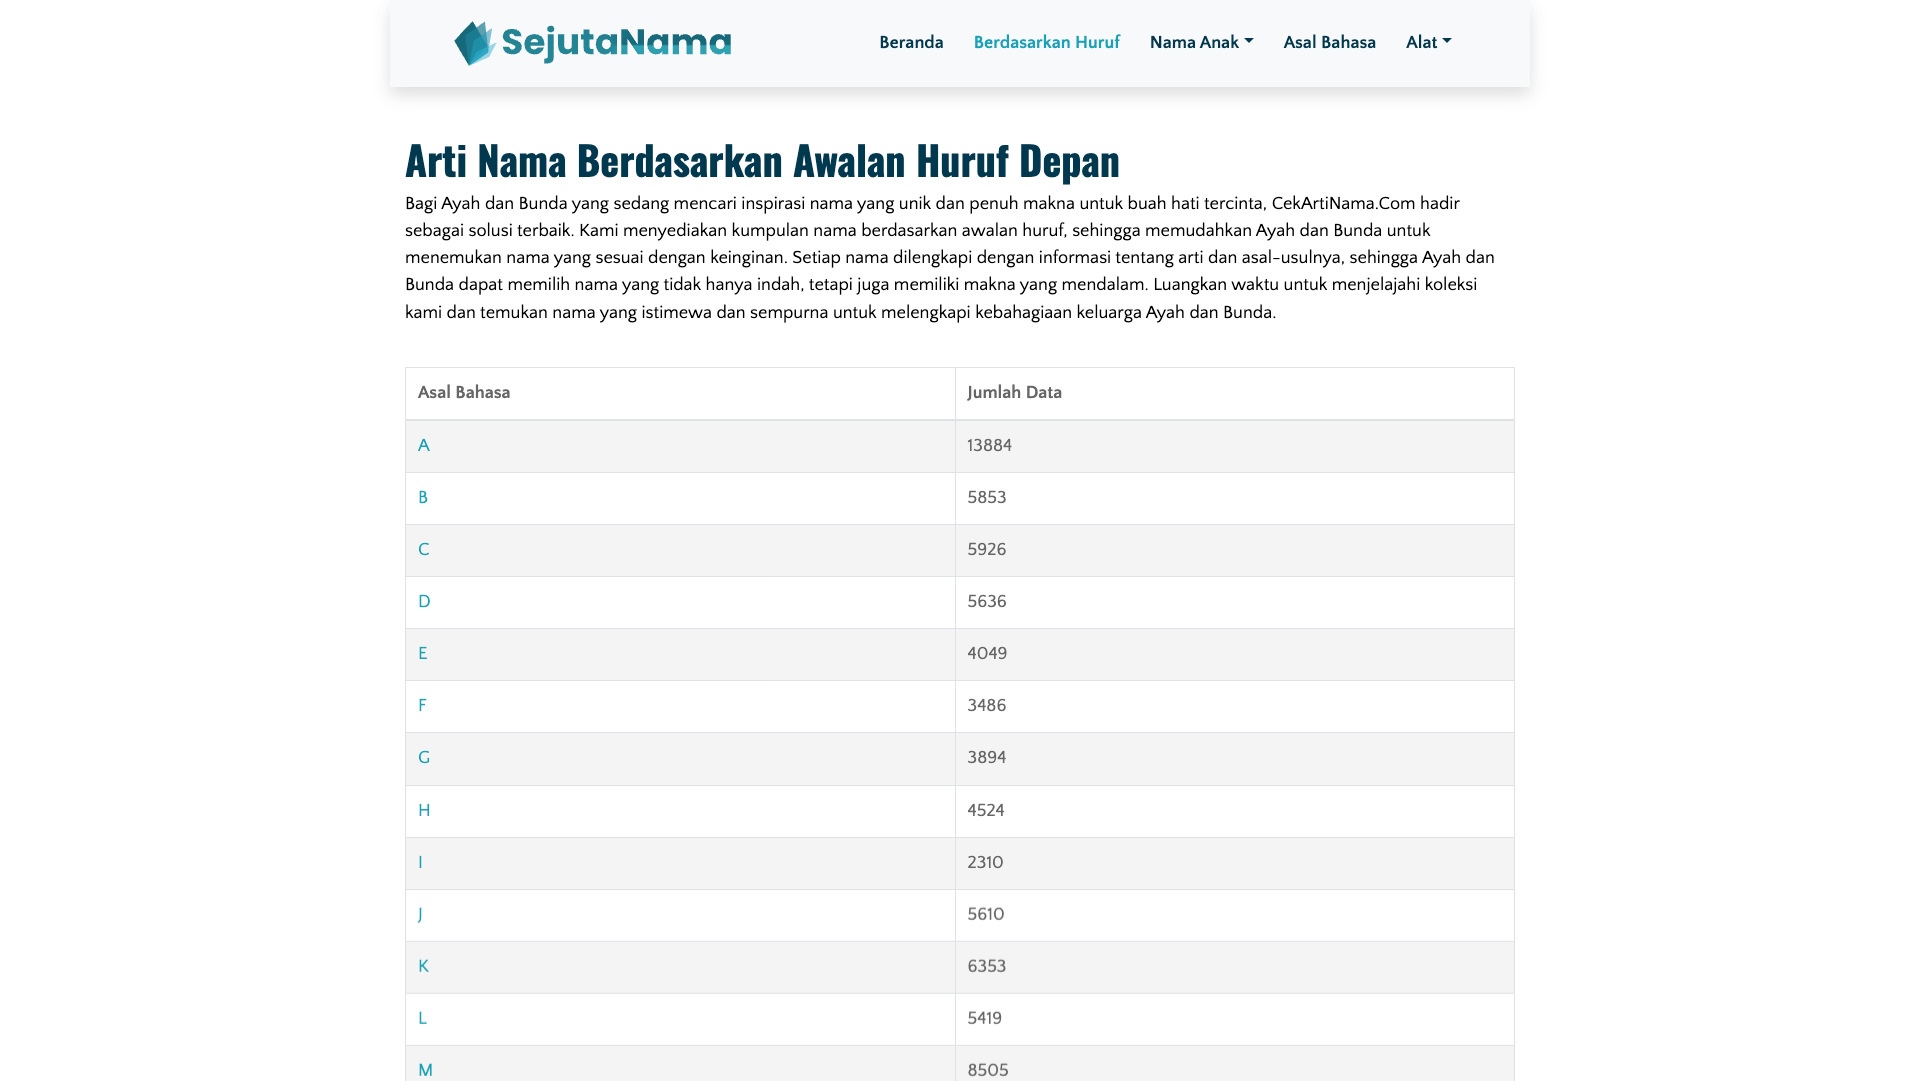Open names starting with letter B
Viewport: 1920px width, 1081px height.
pyautogui.click(x=423, y=497)
